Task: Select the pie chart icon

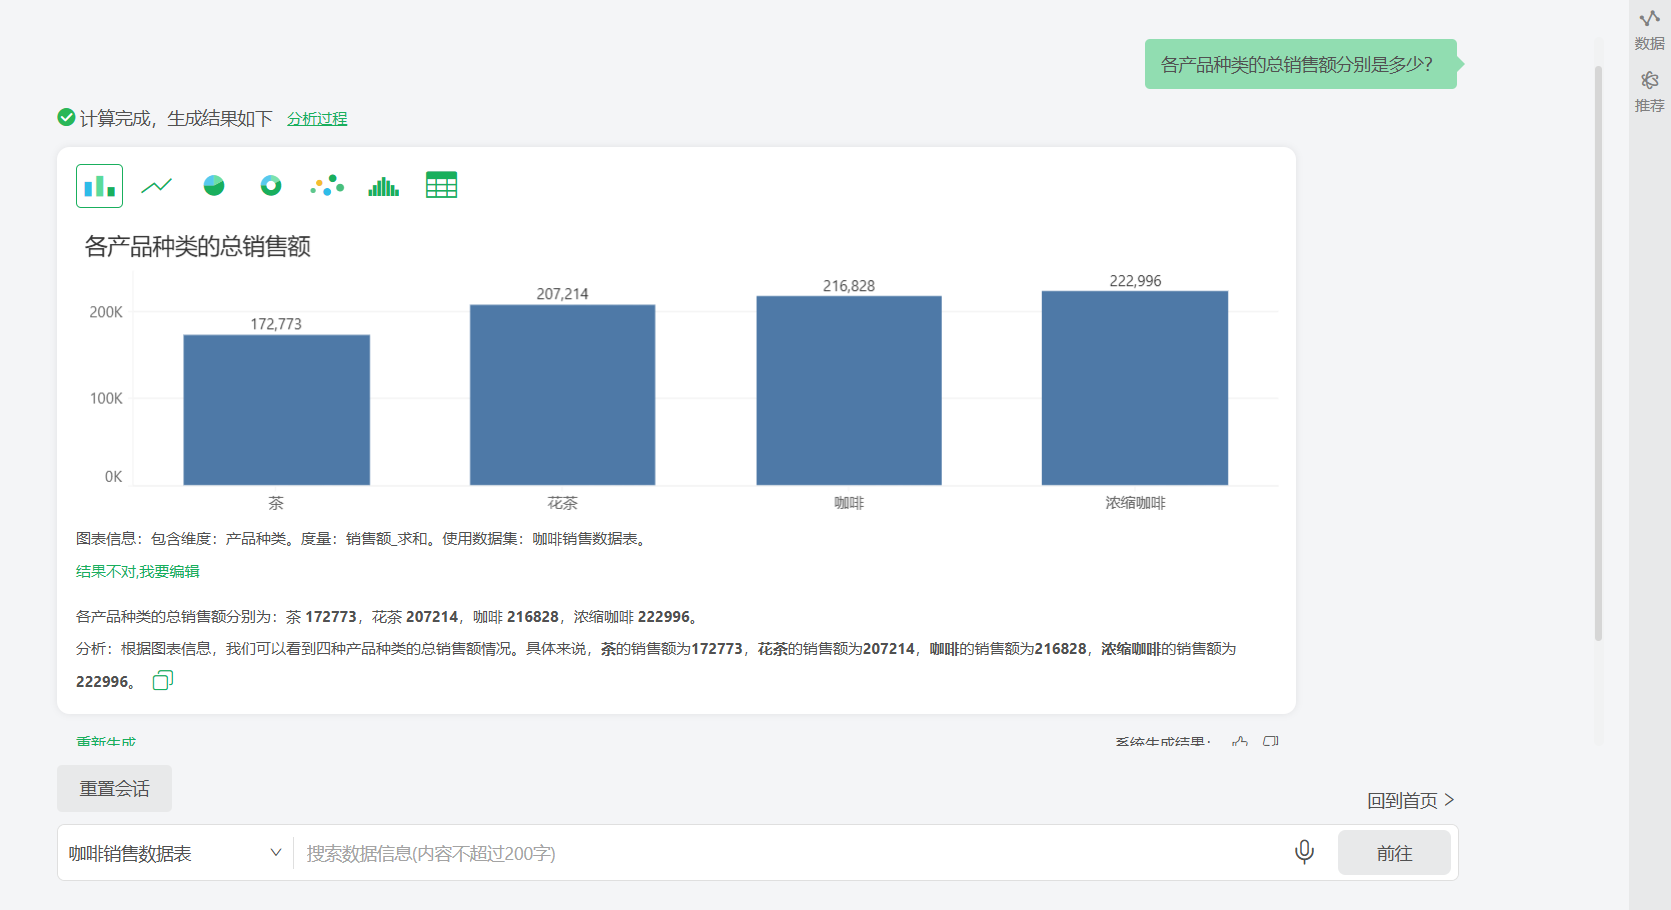Action: pos(214,186)
